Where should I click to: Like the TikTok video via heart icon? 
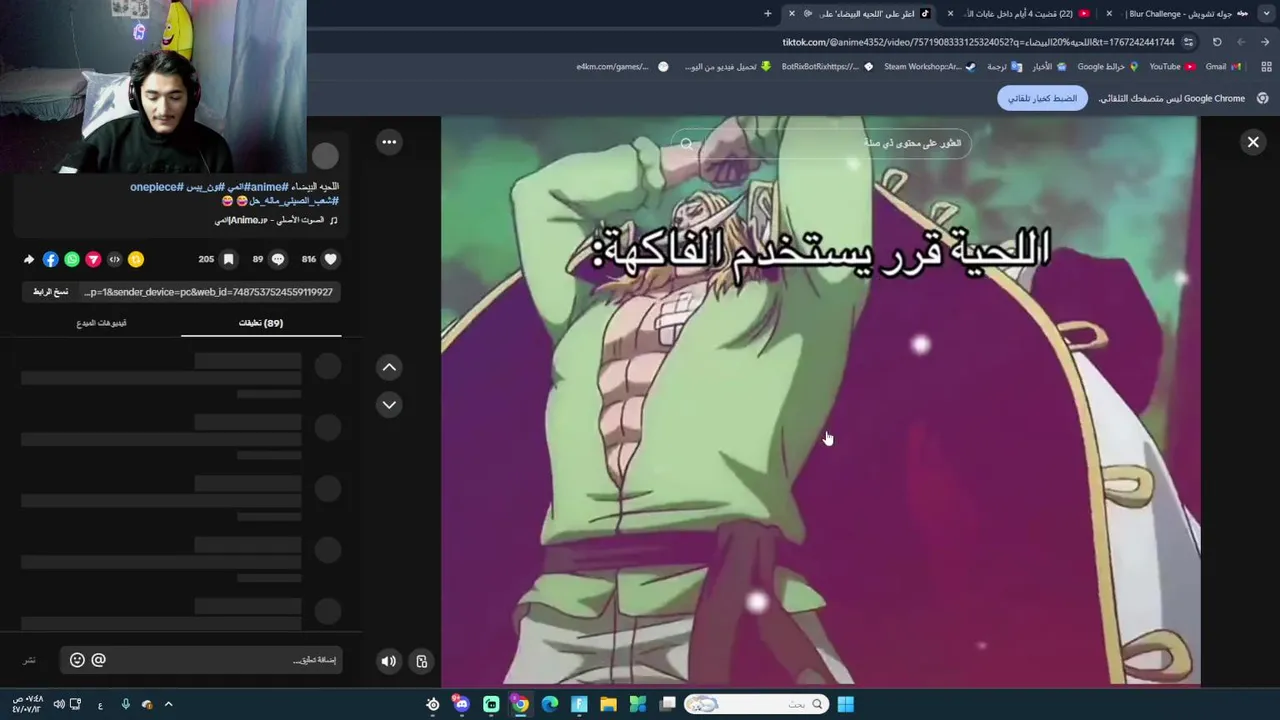coord(330,259)
